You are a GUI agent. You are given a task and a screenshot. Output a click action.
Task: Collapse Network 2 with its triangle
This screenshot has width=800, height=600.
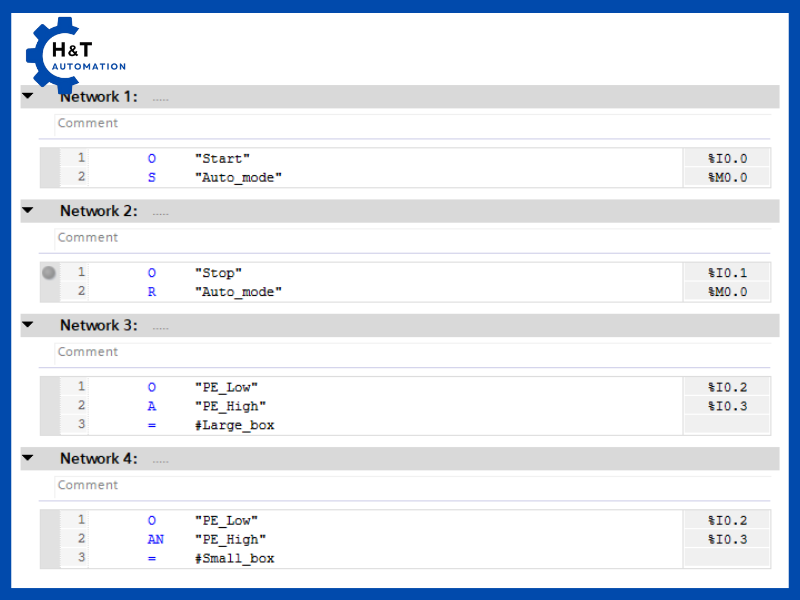point(28,211)
